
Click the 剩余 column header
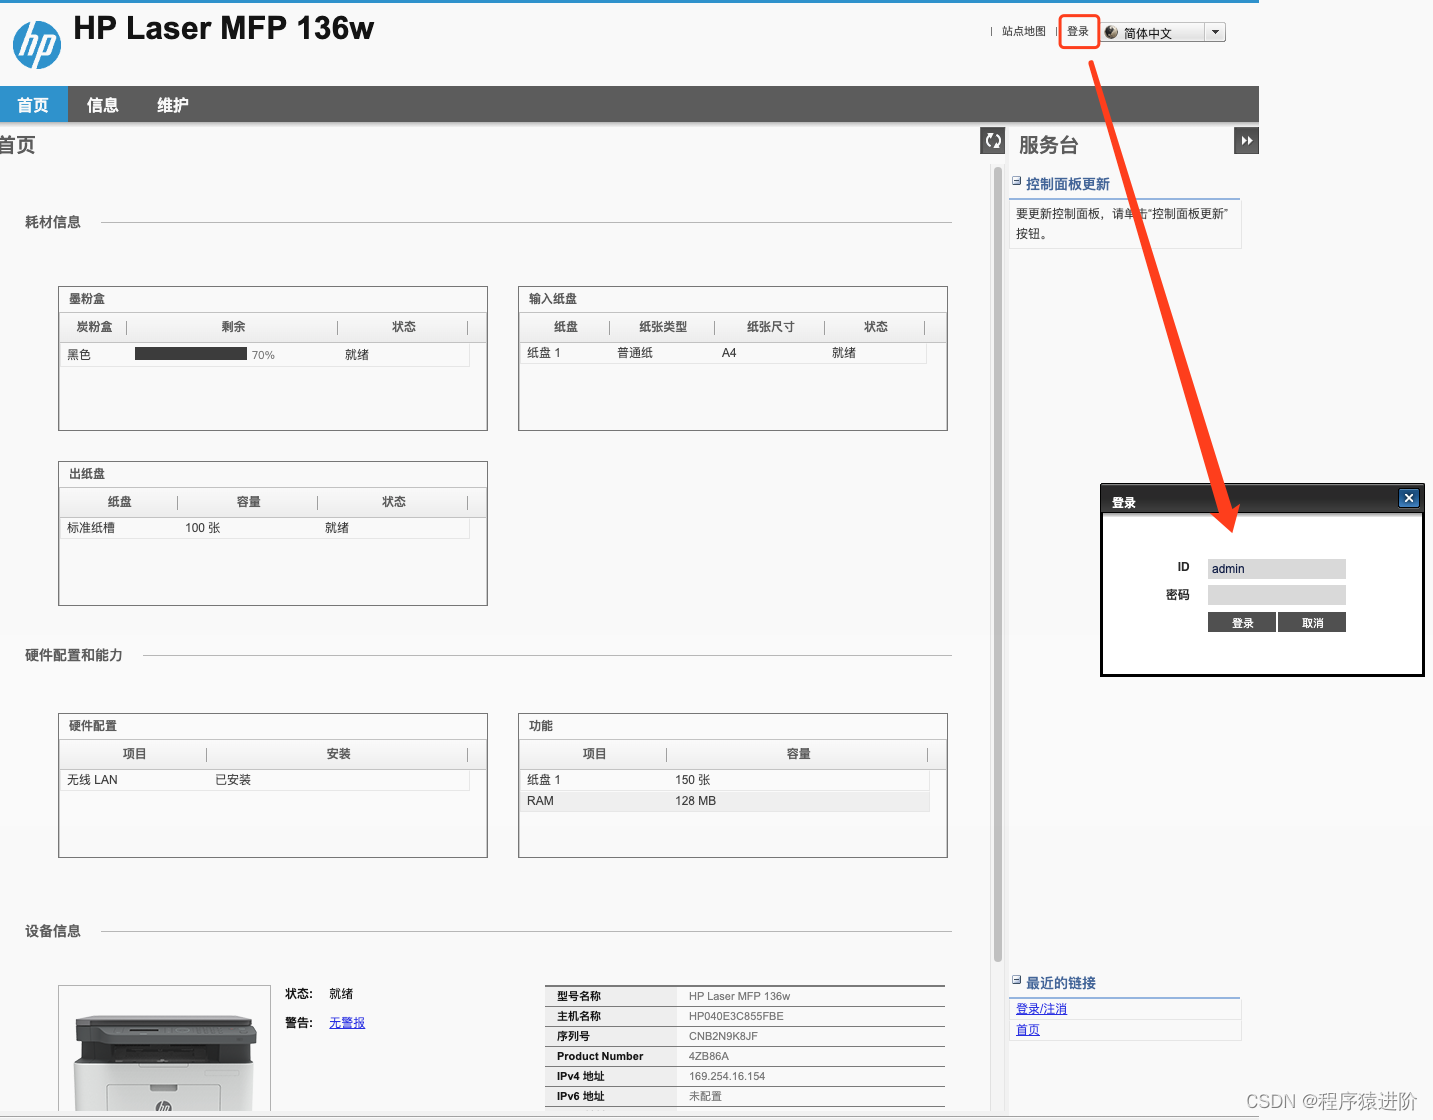(x=233, y=327)
